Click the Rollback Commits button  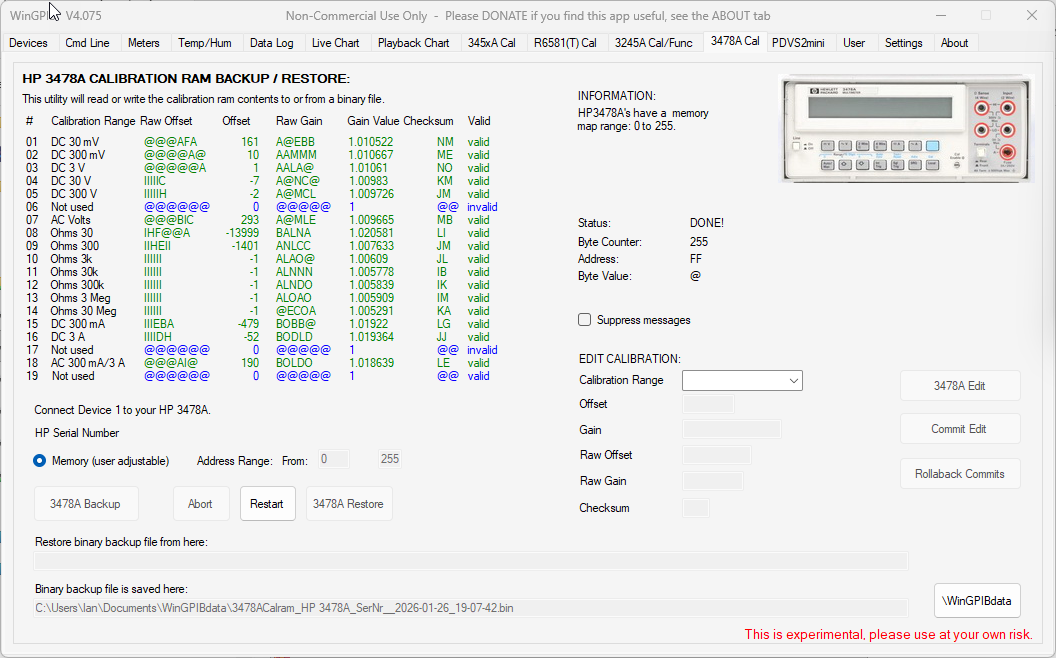(958, 474)
